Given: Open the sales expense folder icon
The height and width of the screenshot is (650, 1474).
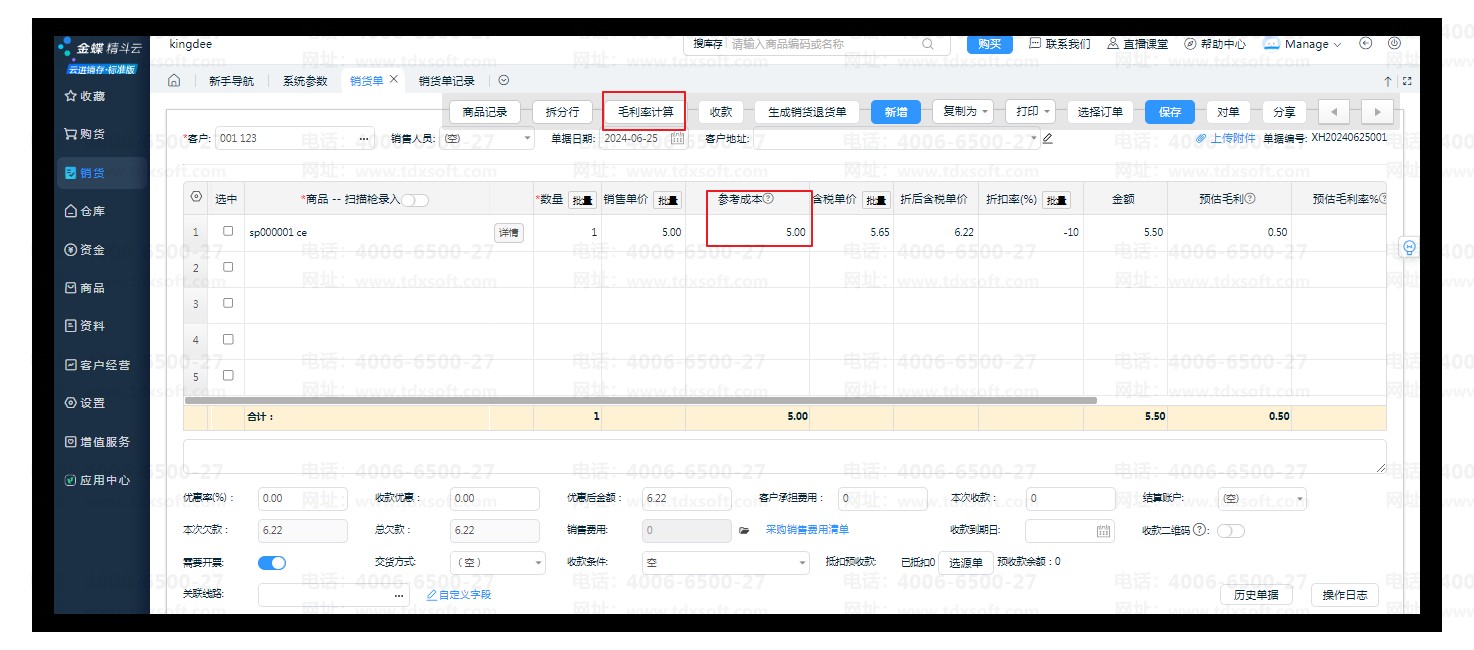Looking at the screenshot, I should 743,530.
